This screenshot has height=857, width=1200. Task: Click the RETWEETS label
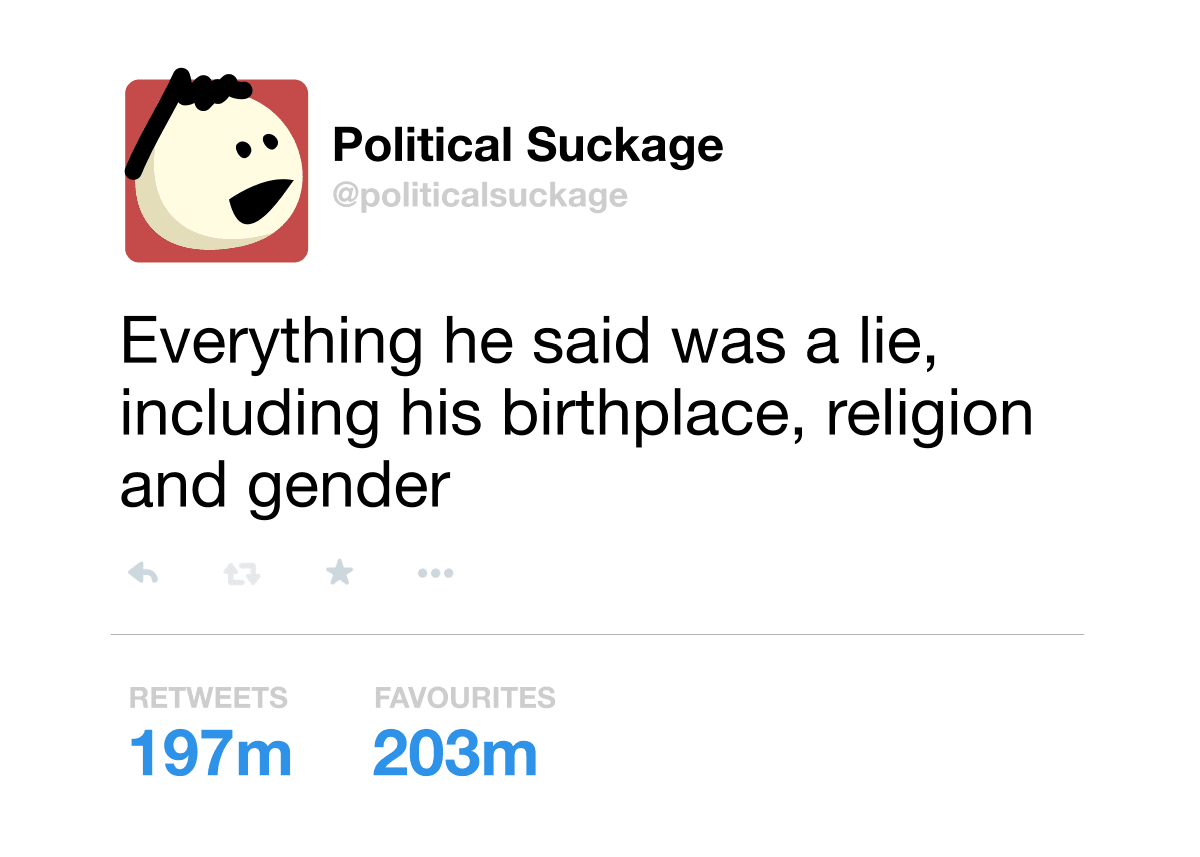(209, 697)
